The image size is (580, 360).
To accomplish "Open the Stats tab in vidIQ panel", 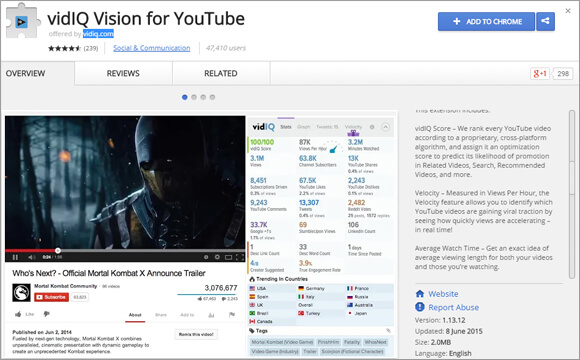I will coord(286,127).
